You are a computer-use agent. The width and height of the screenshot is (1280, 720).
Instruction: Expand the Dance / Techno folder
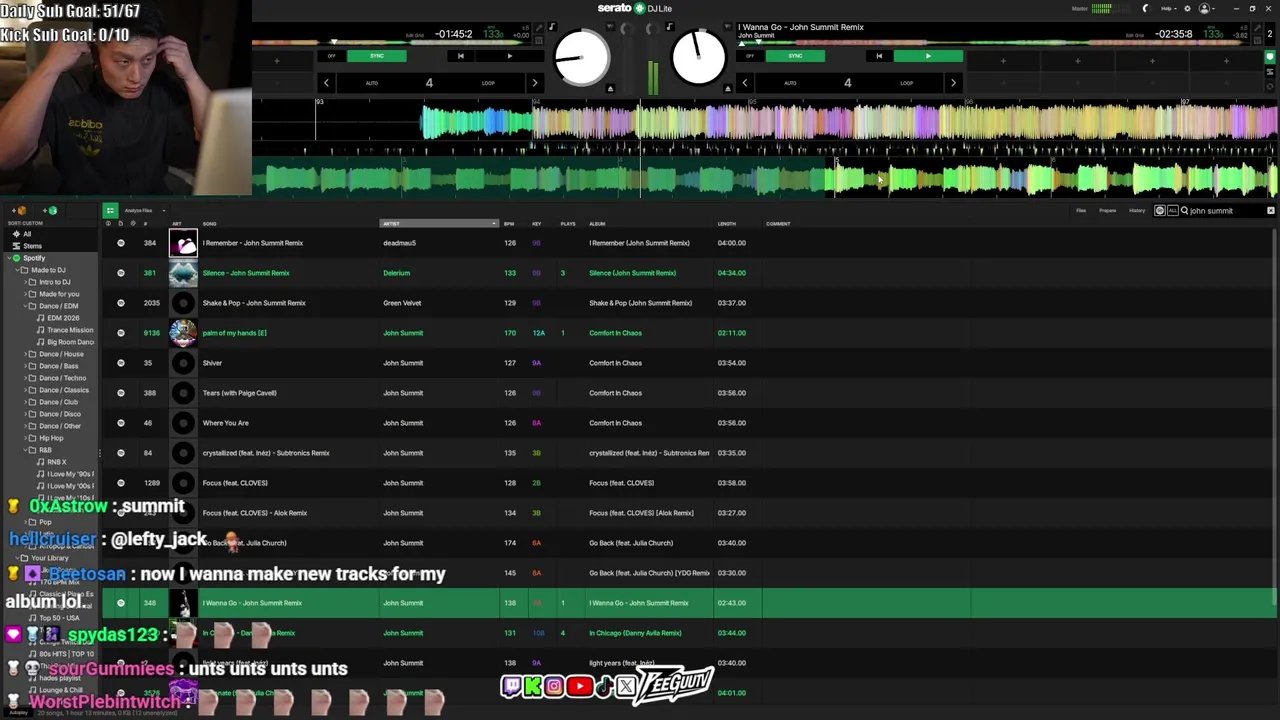[24, 378]
